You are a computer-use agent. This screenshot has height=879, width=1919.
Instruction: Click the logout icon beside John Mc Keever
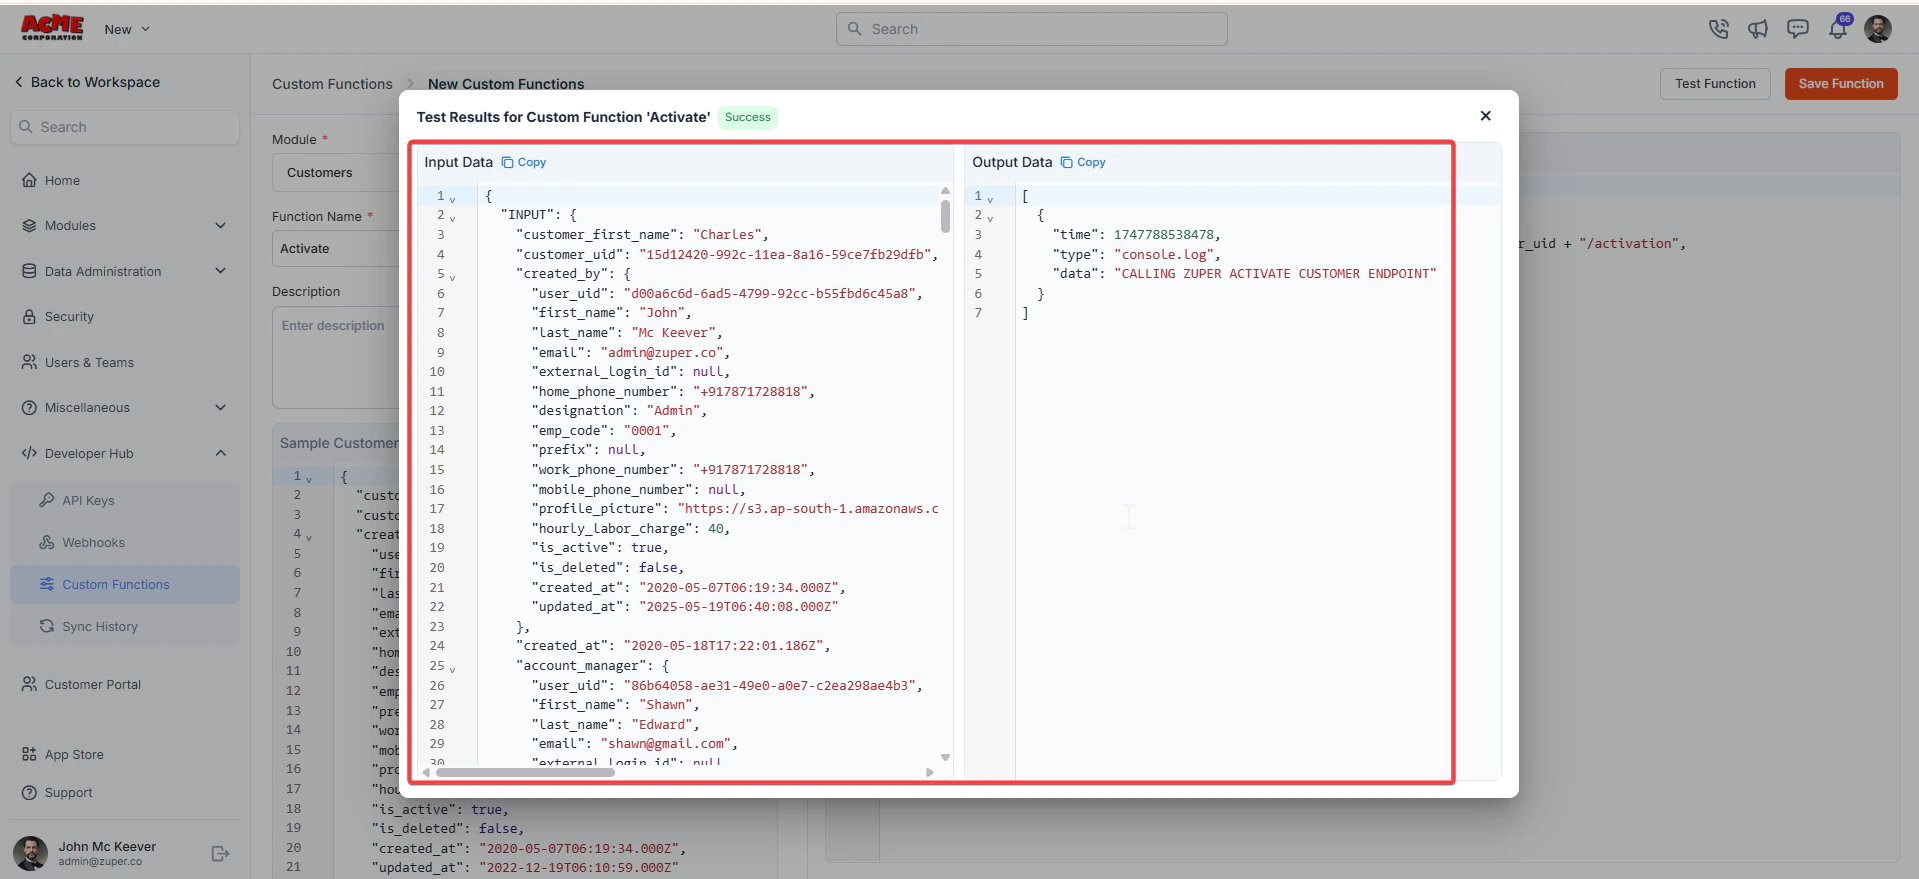pyautogui.click(x=221, y=853)
